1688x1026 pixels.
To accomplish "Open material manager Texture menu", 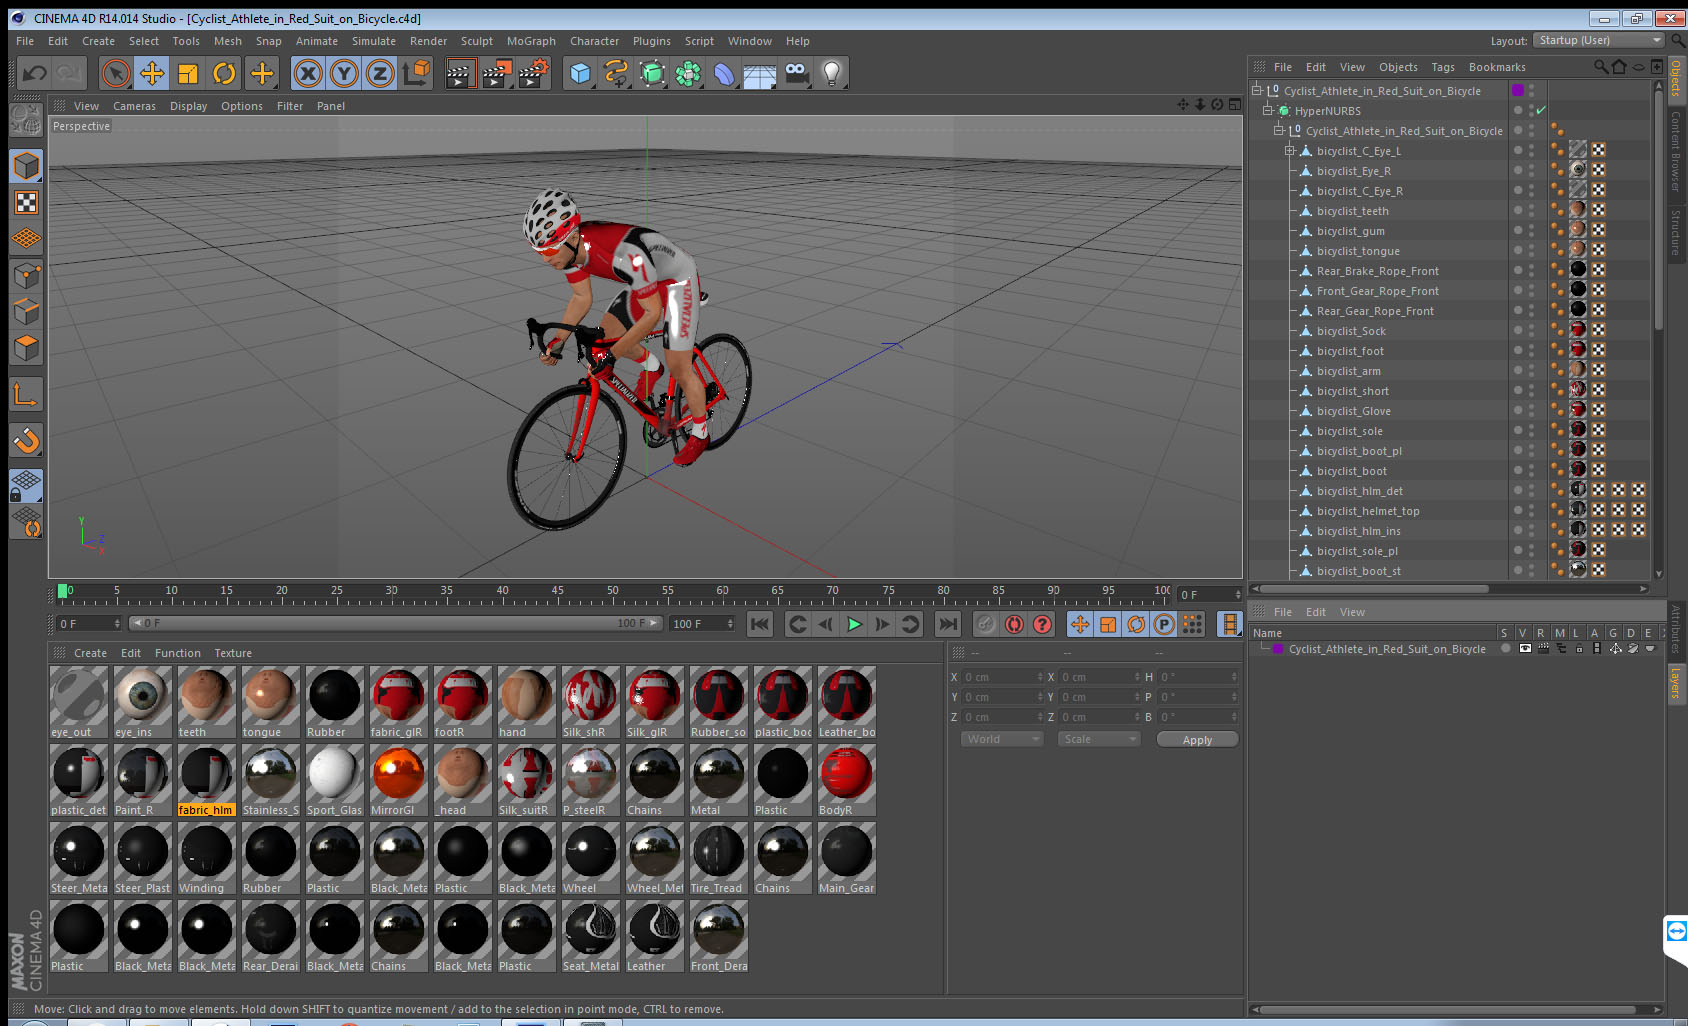I will point(233,653).
